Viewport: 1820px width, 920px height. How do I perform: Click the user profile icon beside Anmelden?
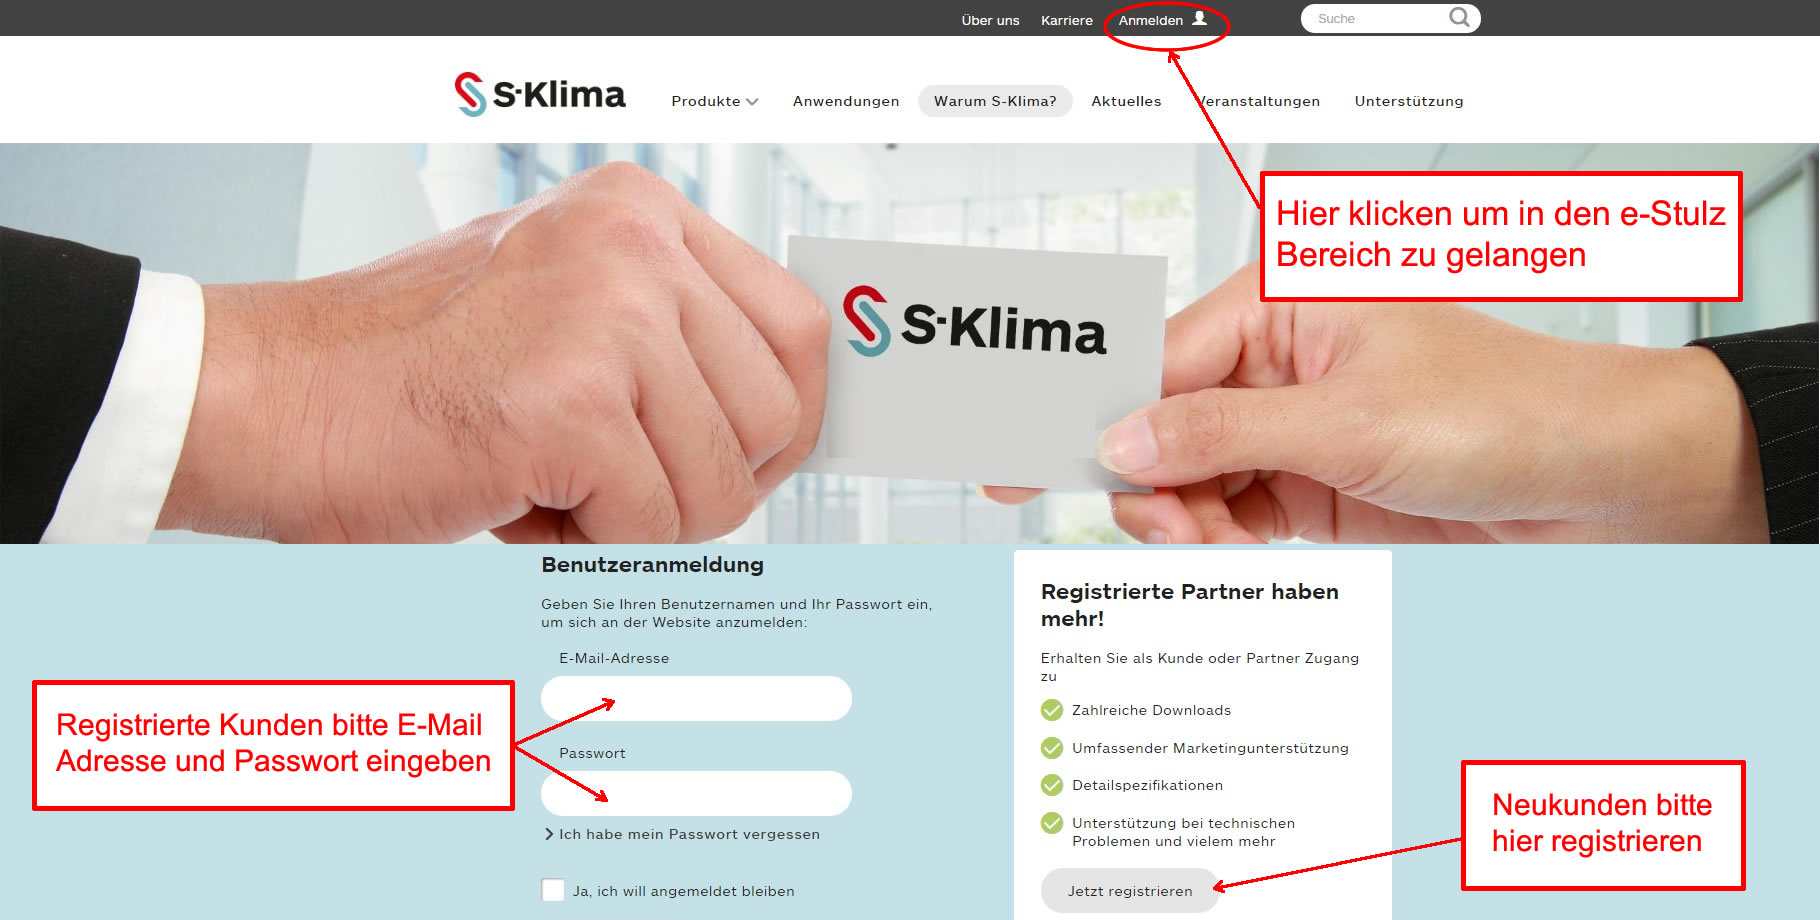[x=1199, y=18]
